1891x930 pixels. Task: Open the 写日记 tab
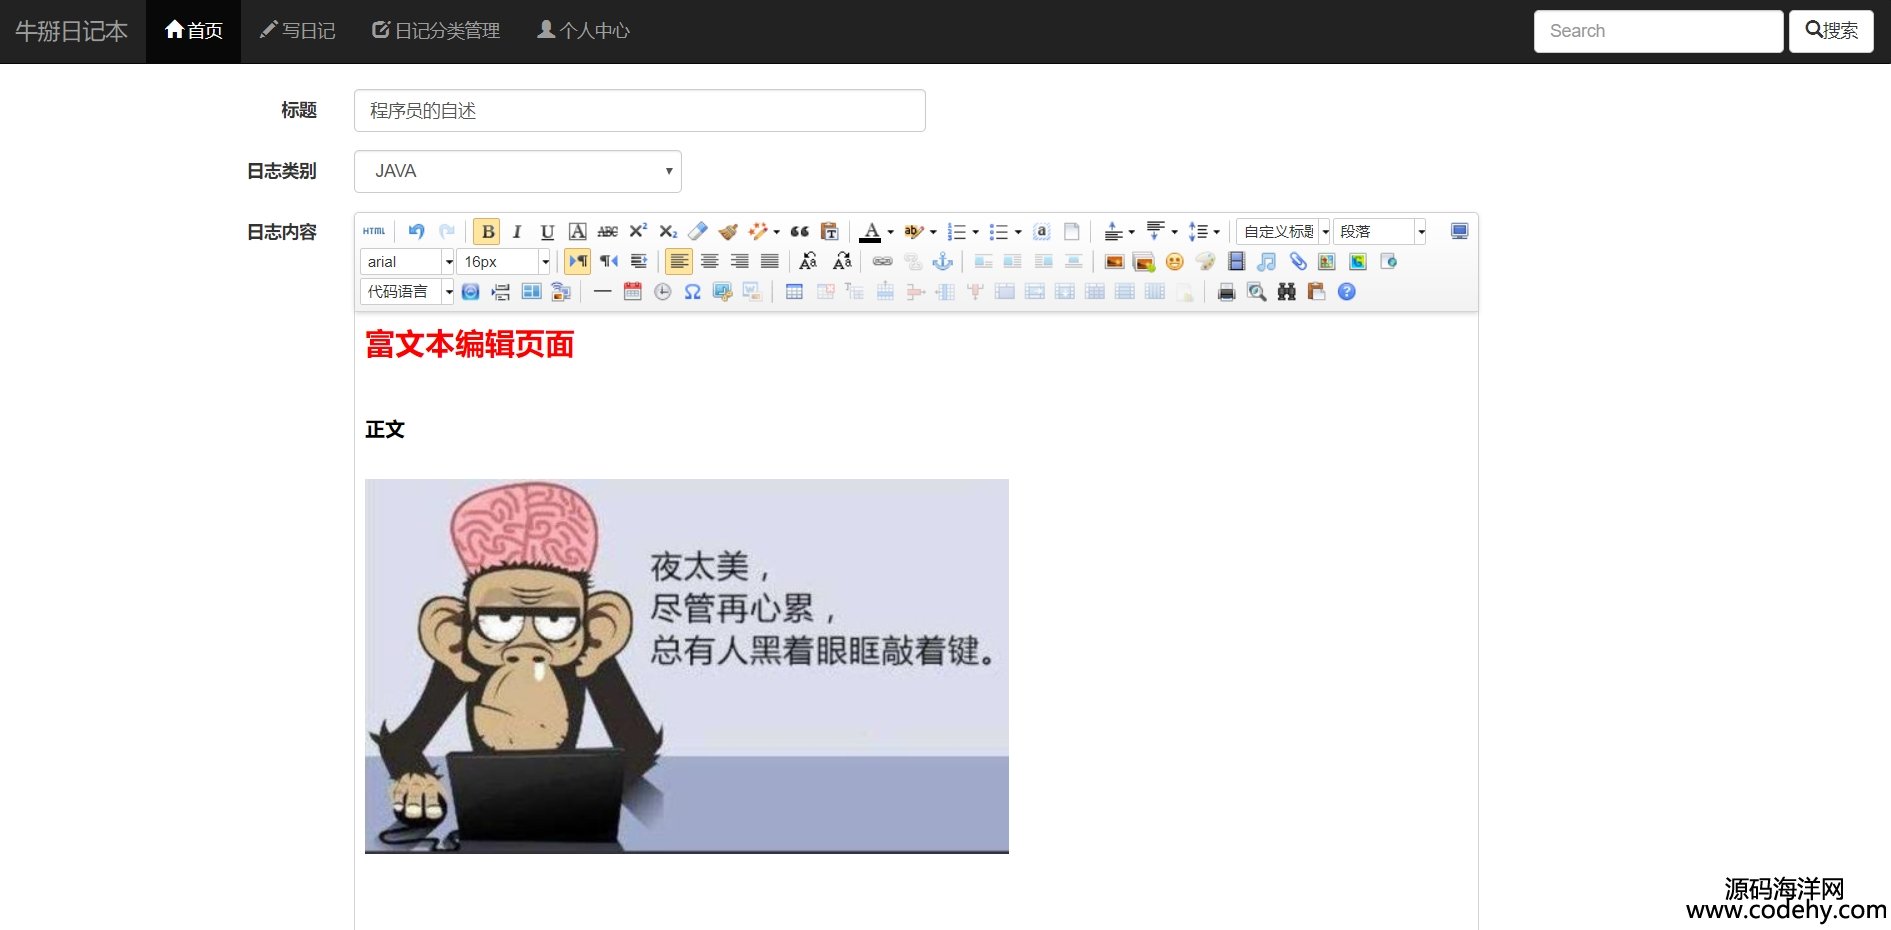(297, 31)
